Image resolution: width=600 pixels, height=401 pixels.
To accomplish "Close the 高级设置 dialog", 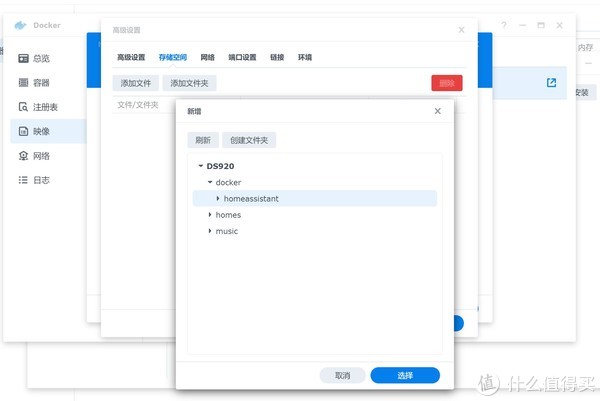I will [x=461, y=30].
